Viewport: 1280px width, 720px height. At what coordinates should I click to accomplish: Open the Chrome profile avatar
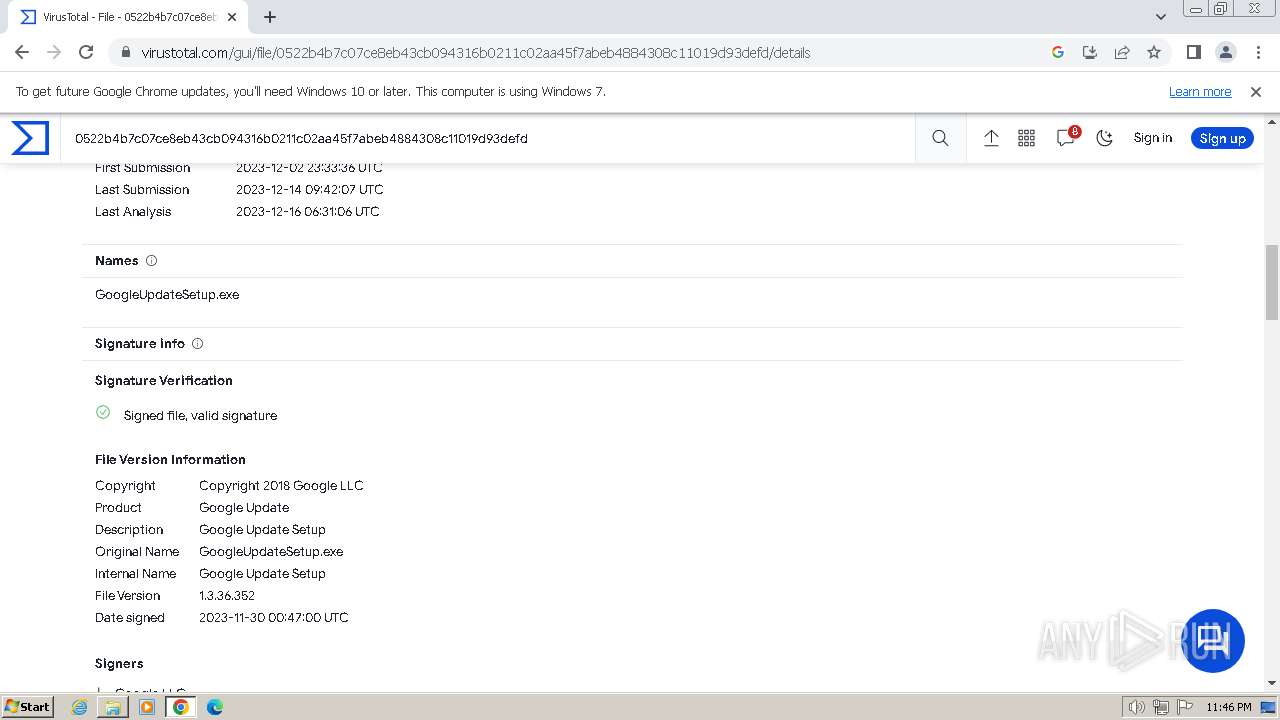coord(1226,52)
